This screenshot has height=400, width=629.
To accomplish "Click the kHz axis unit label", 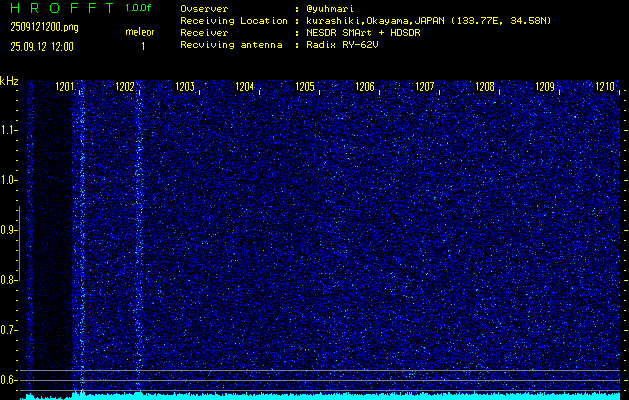I will [x=9, y=81].
